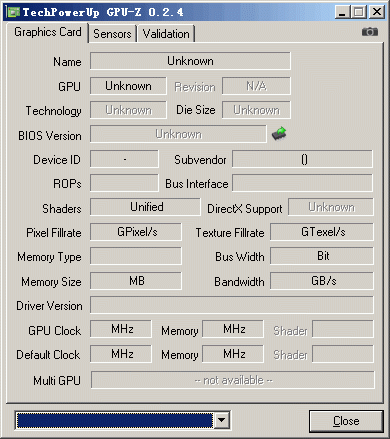Click Shader field in GPU Clock row
This screenshot has width=390, height=439.
click(343, 329)
